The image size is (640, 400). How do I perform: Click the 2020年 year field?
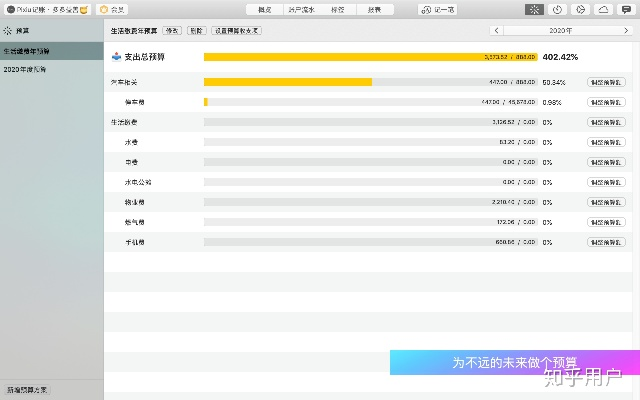click(561, 31)
